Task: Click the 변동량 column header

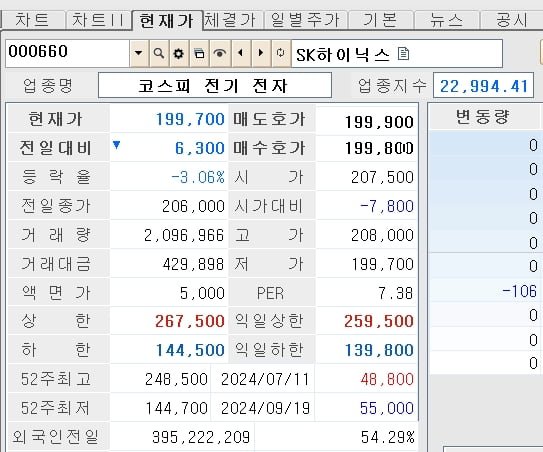Action: pos(483,117)
